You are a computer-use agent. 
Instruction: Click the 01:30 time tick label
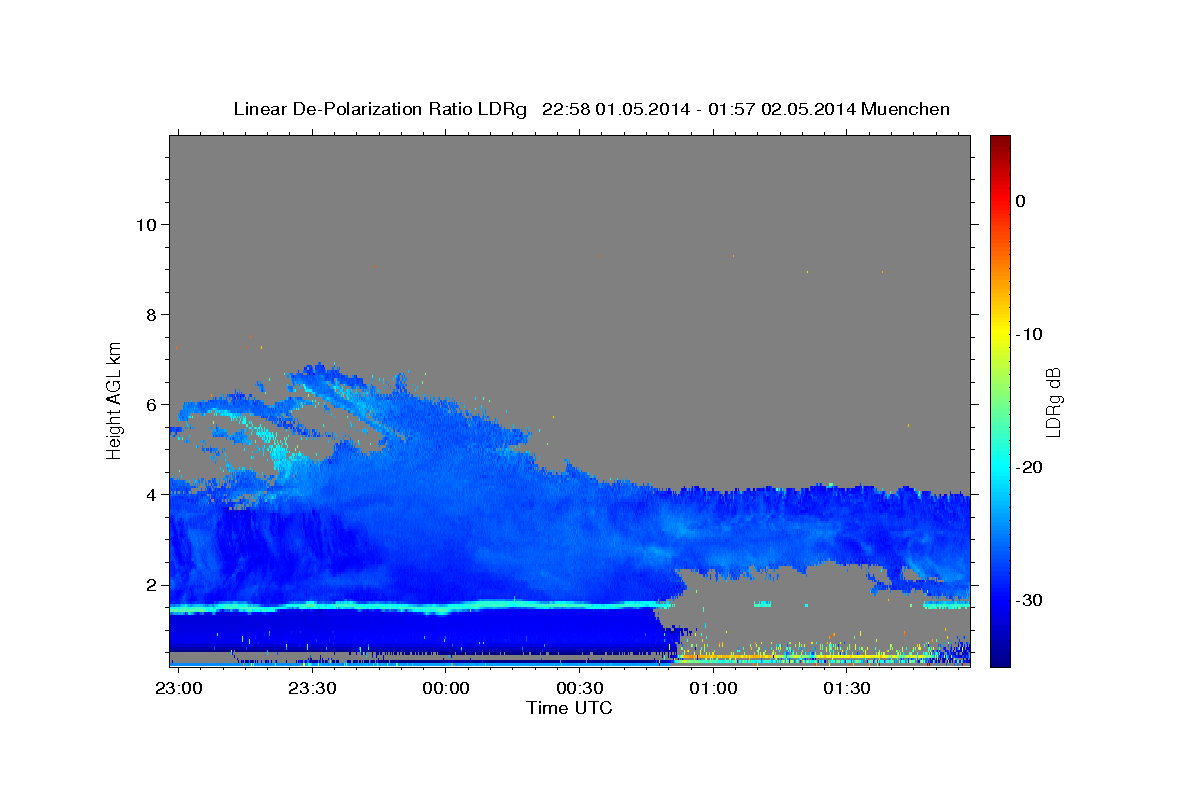(x=847, y=688)
